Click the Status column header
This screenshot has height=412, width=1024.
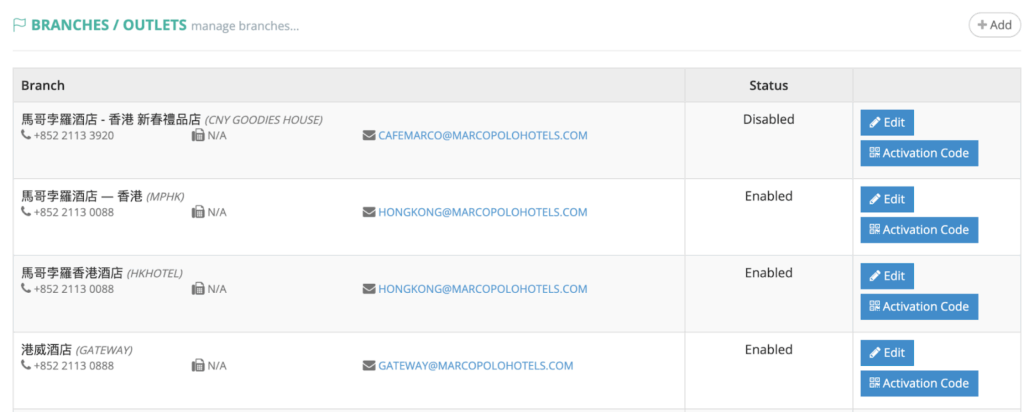[x=768, y=85]
